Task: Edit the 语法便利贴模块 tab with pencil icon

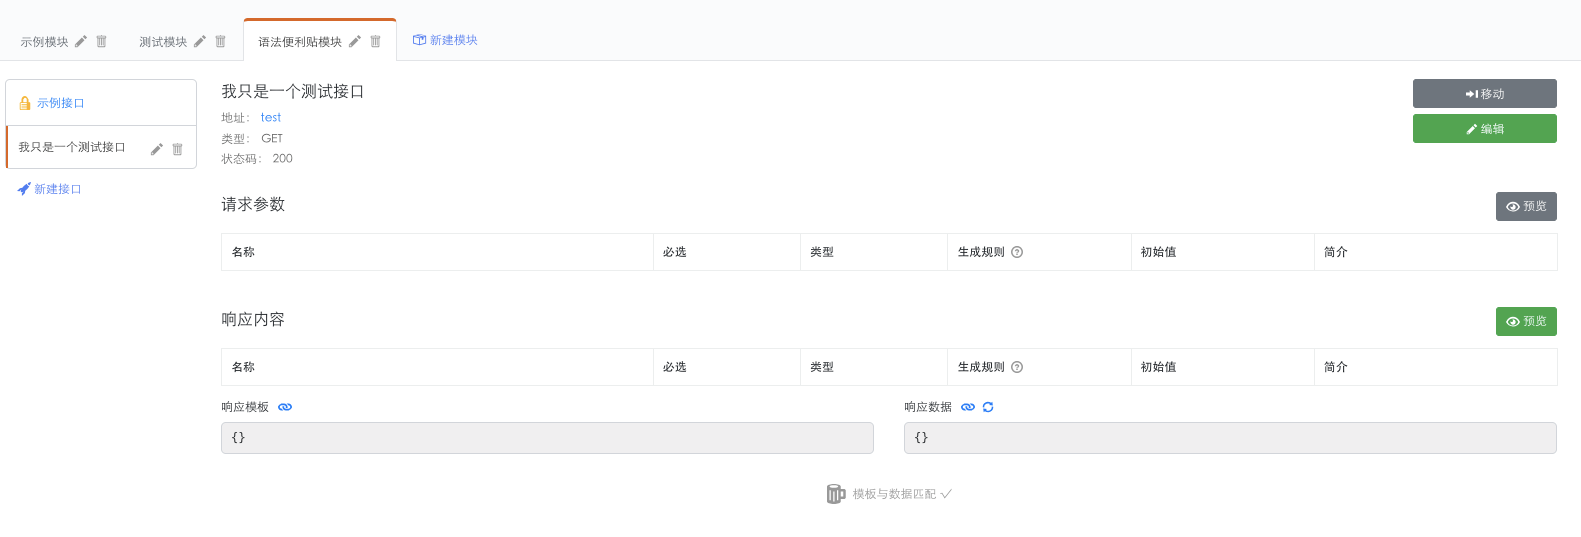Action: (x=355, y=41)
